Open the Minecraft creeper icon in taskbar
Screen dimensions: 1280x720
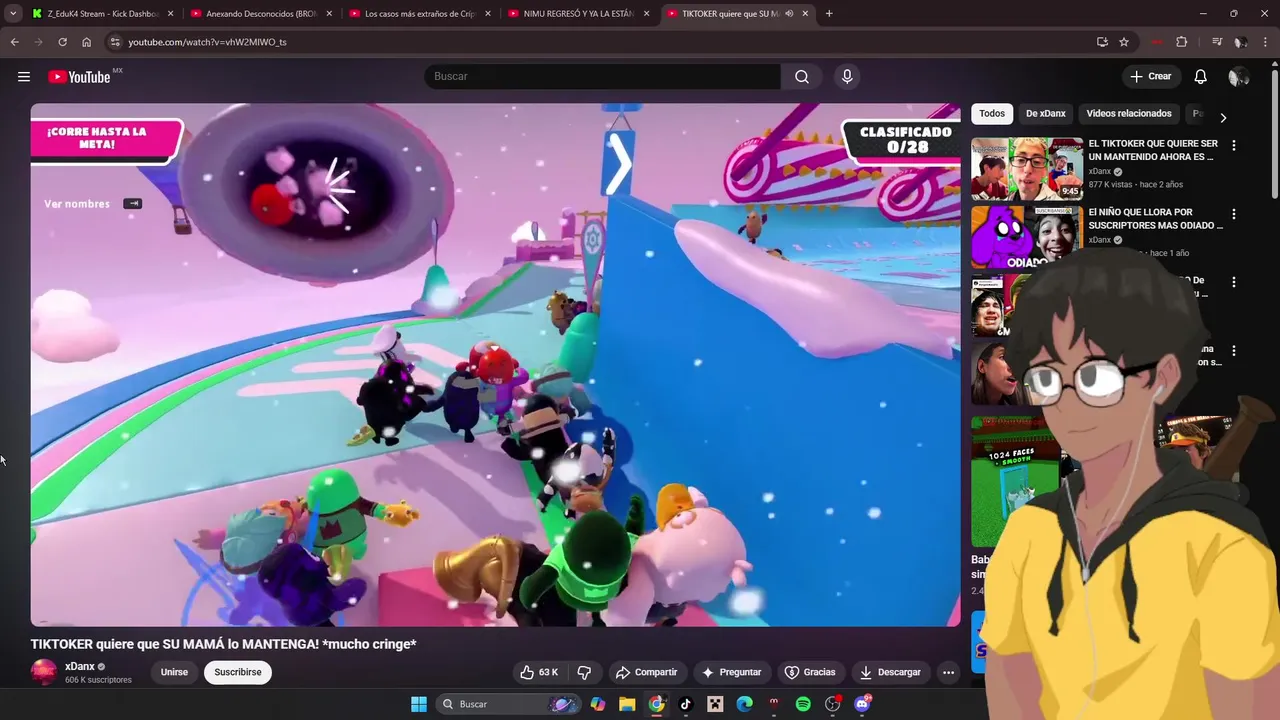715,704
